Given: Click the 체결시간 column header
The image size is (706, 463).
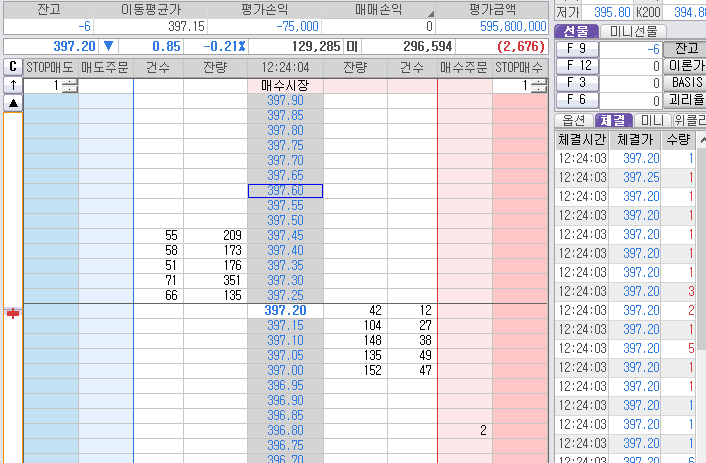Looking at the screenshot, I should pos(582,140).
